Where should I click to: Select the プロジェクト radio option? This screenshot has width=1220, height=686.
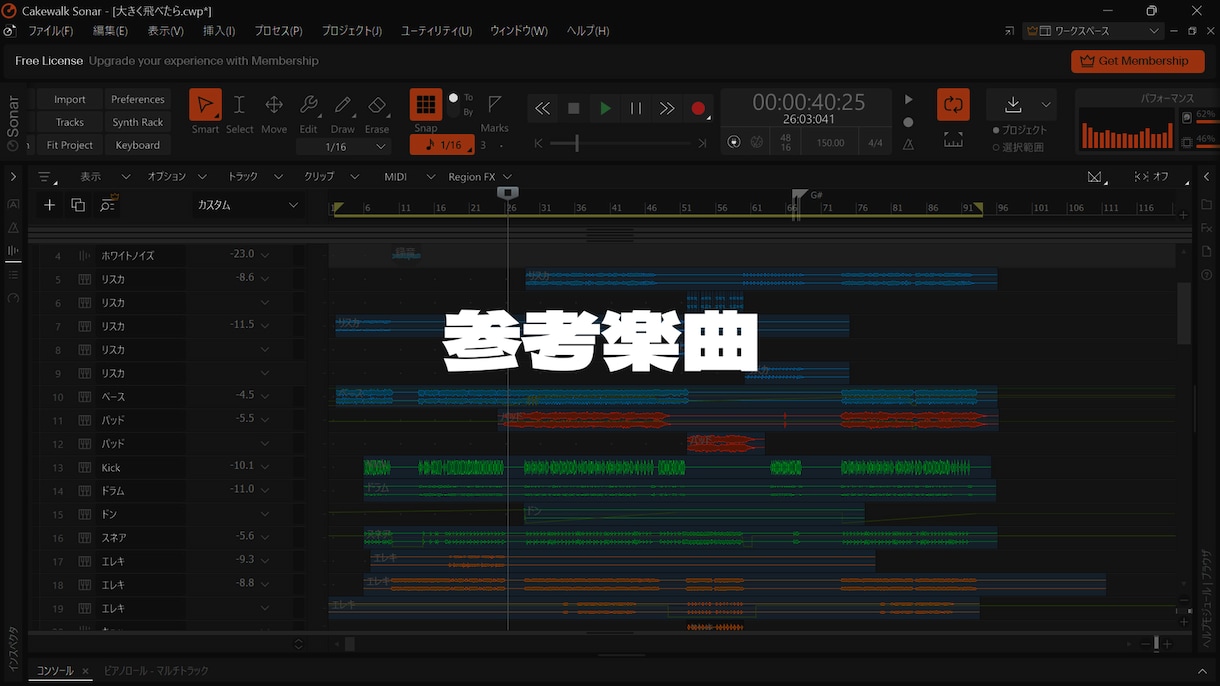coord(1020,130)
